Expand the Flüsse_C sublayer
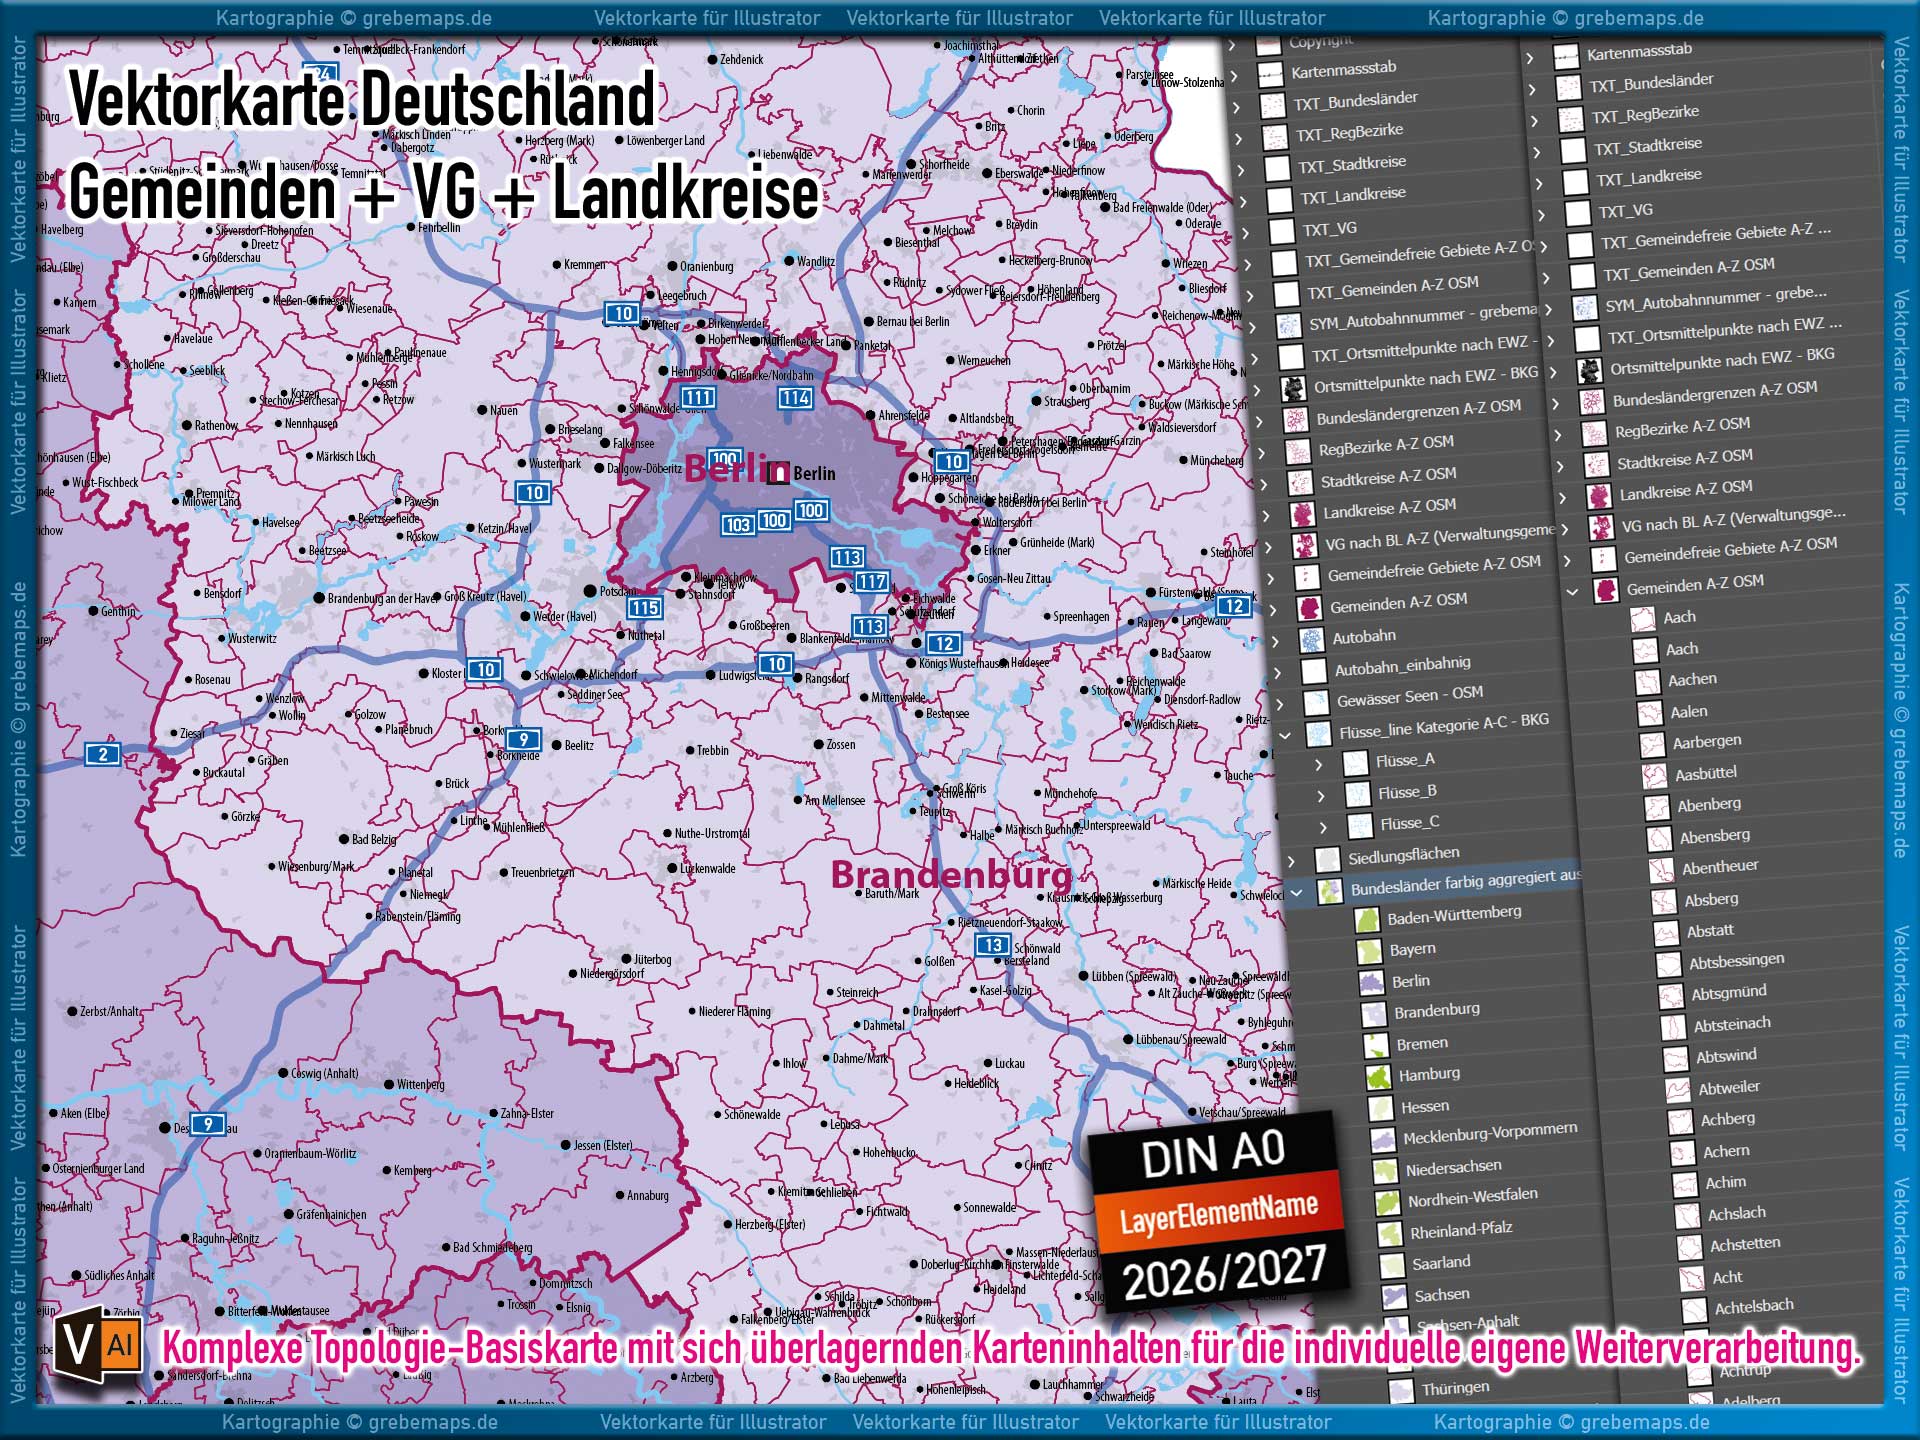1920x1440 pixels. pos(1323,829)
